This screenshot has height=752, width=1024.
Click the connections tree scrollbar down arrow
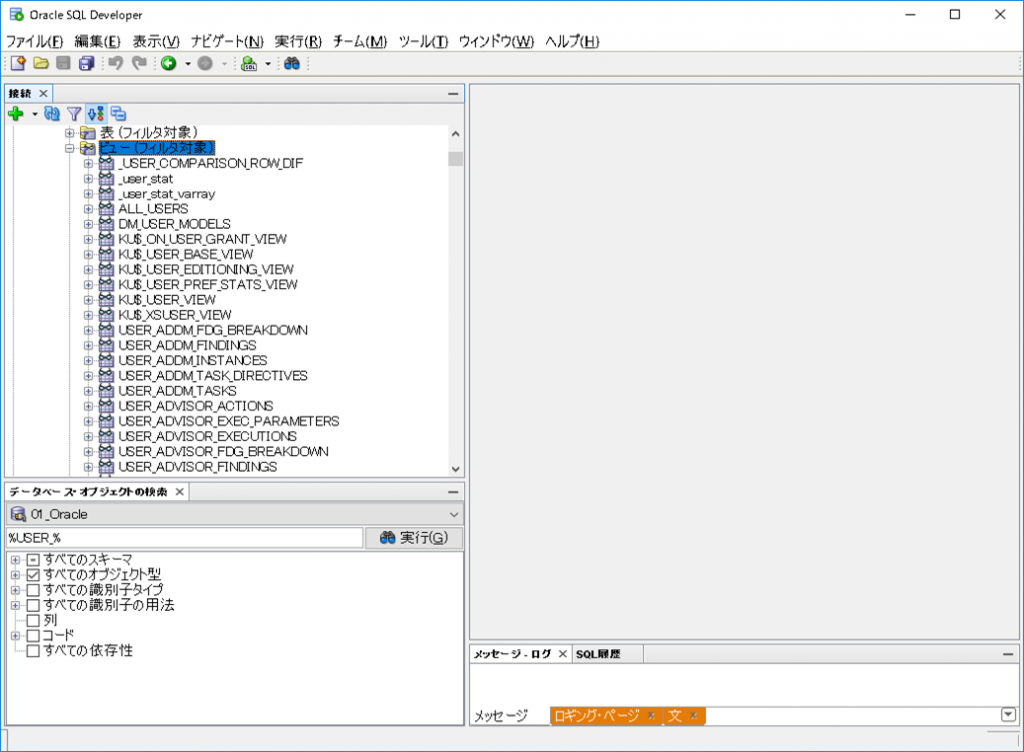[x=455, y=469]
